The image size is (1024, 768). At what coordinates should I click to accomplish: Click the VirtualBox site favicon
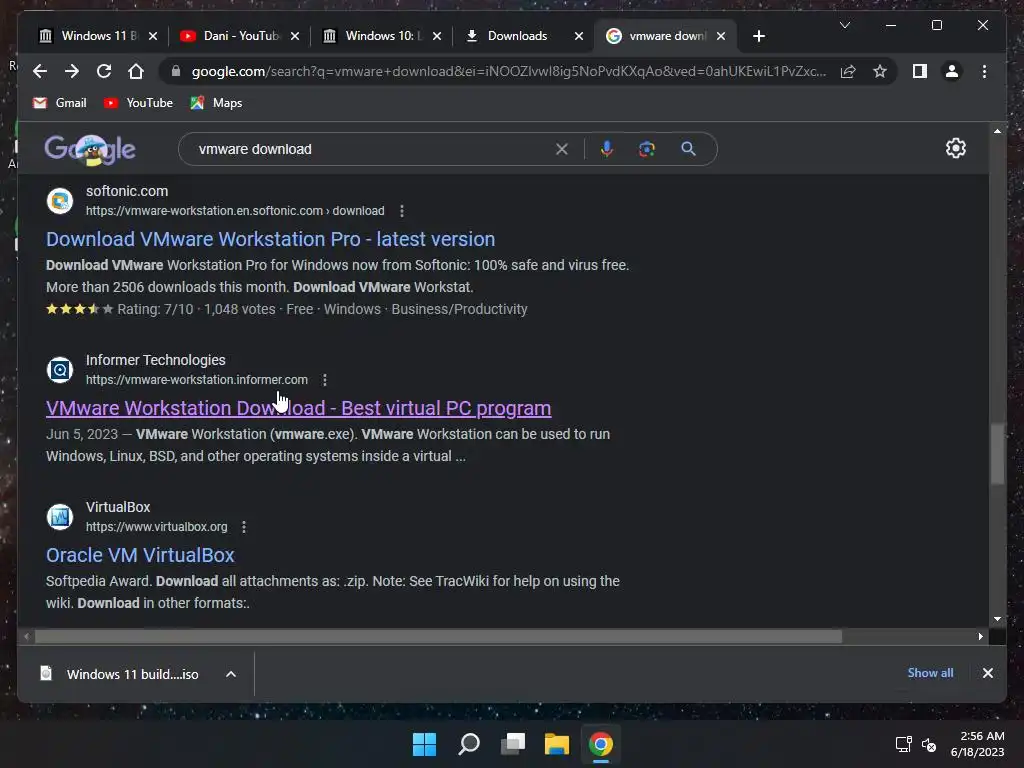click(x=60, y=517)
